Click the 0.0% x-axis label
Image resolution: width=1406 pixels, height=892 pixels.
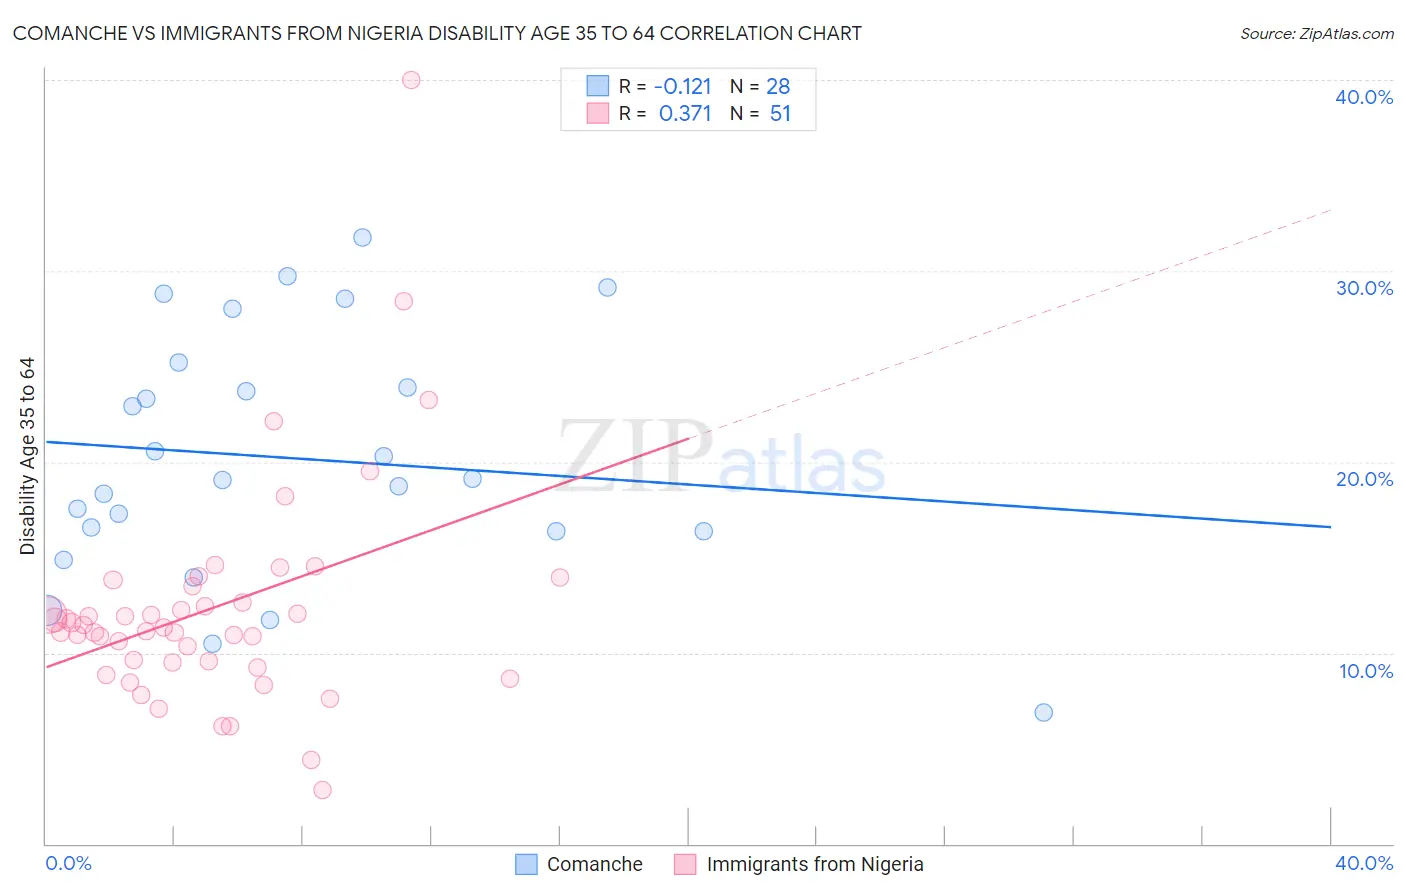69,863
